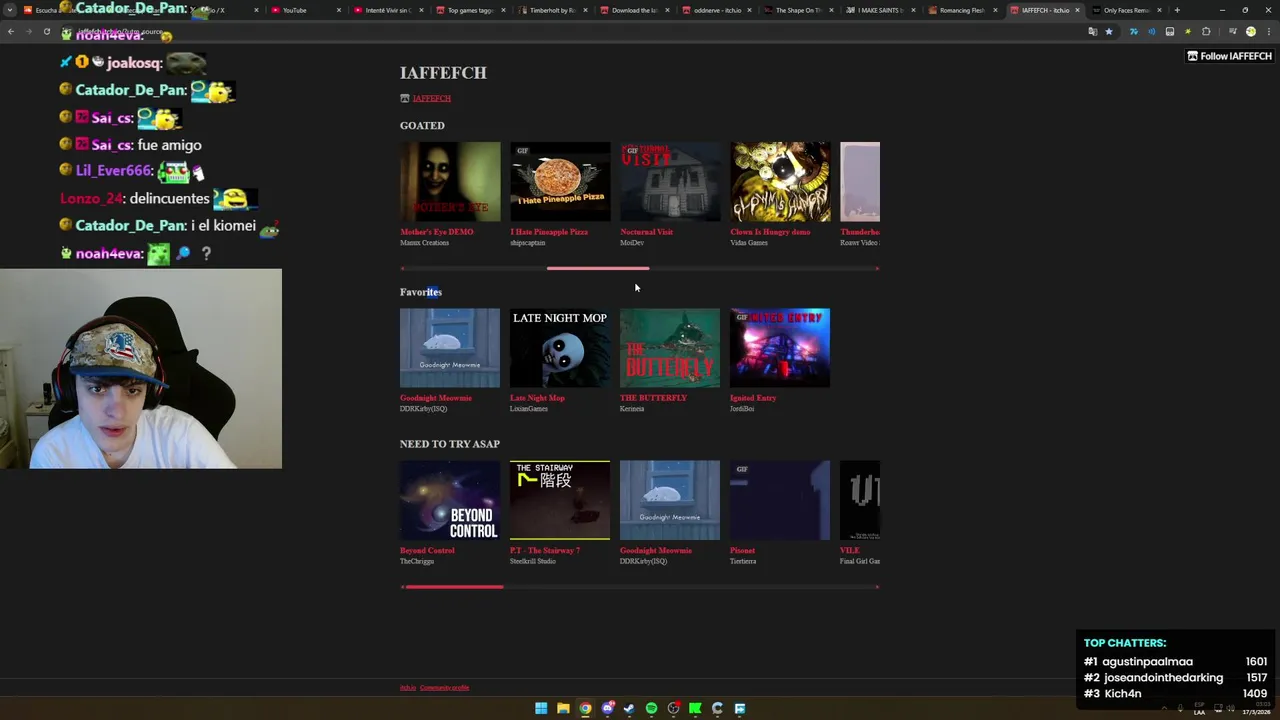Click the Steelkrill Studio author name
The image size is (1280, 720).
[533, 561]
